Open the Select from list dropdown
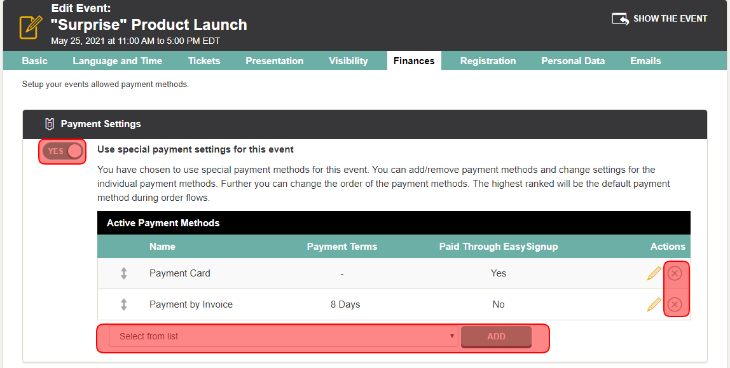The width and height of the screenshot is (730, 368). click(284, 336)
